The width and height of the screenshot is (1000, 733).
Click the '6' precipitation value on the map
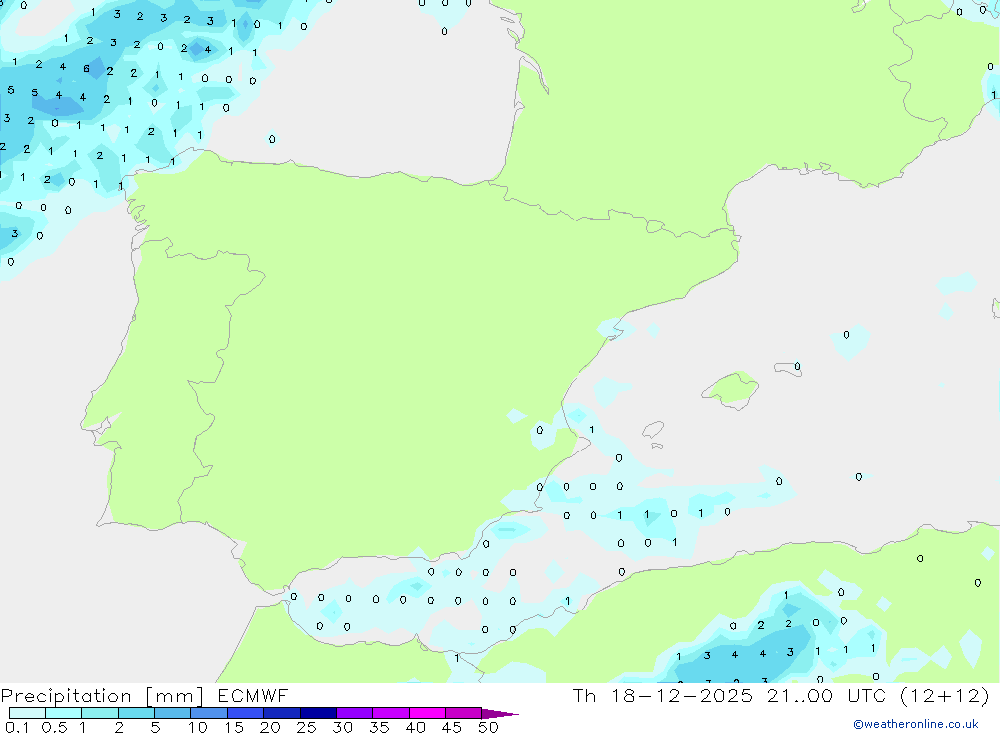[86, 69]
